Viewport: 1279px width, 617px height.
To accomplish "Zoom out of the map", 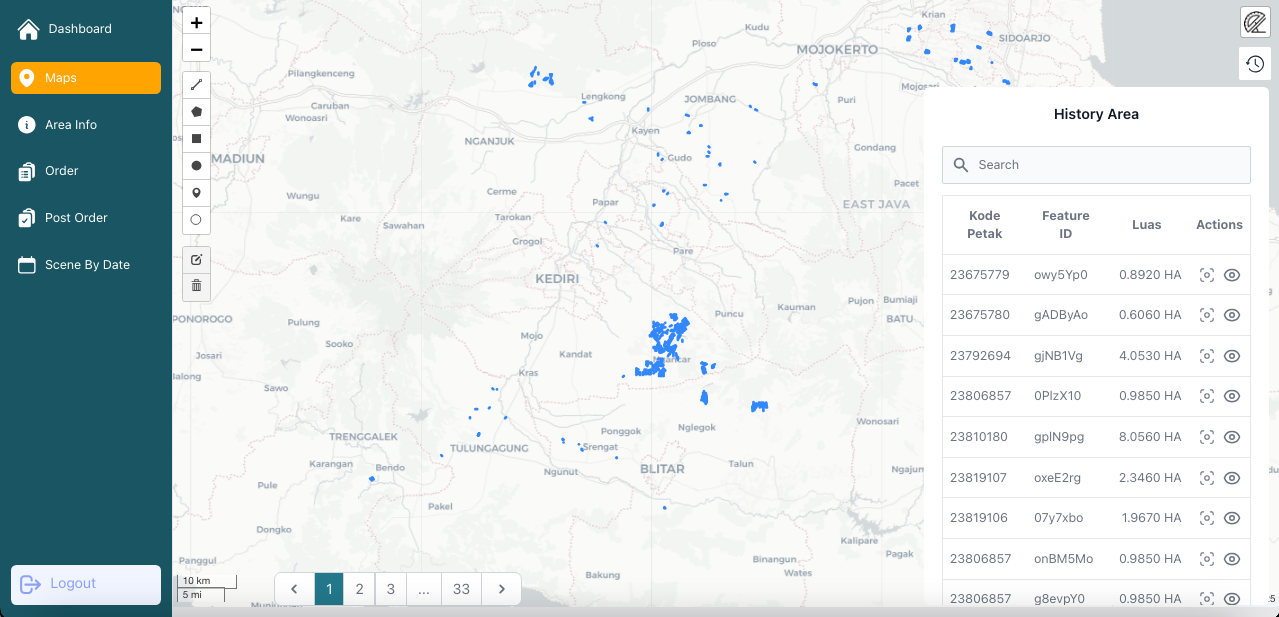I will 196,49.
